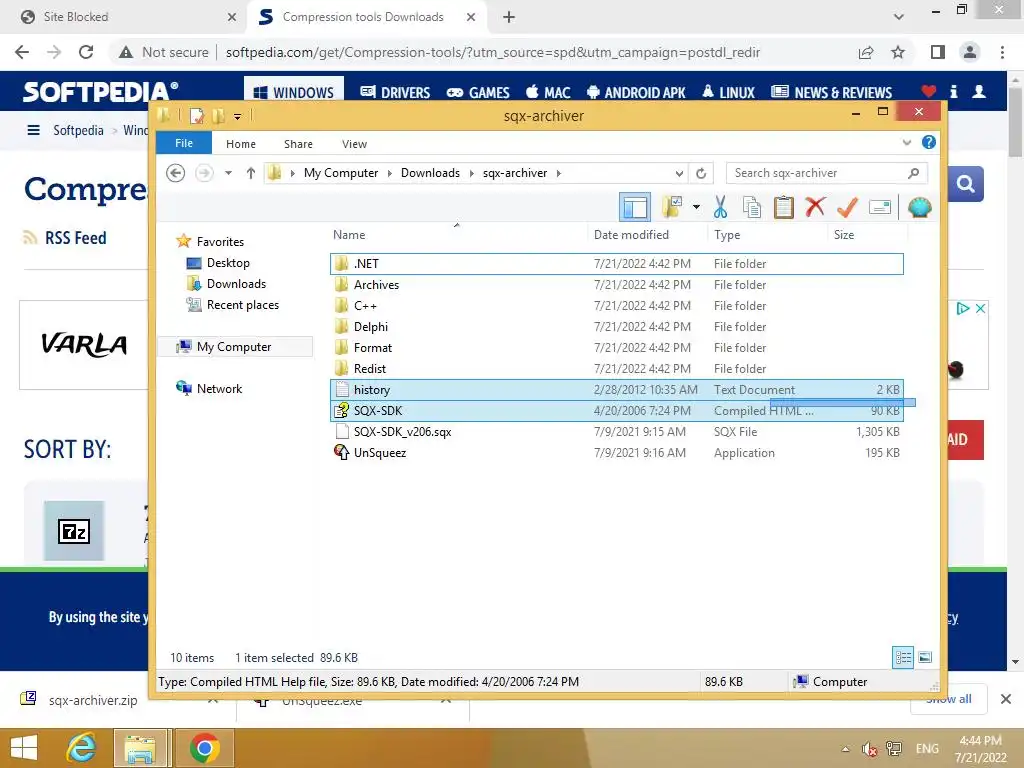The height and width of the screenshot is (768, 1024).
Task: Bookmark this page with star icon
Action: [898, 52]
